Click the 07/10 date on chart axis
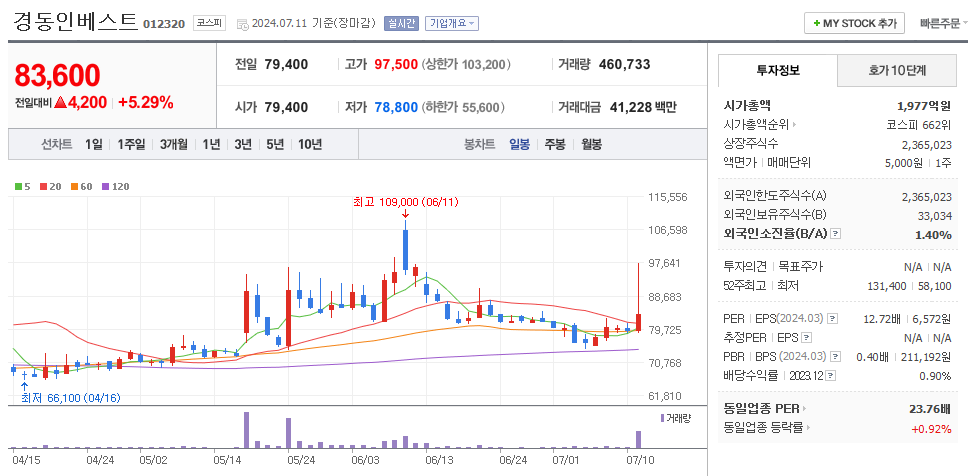The height and width of the screenshot is (476, 973). pos(642,460)
